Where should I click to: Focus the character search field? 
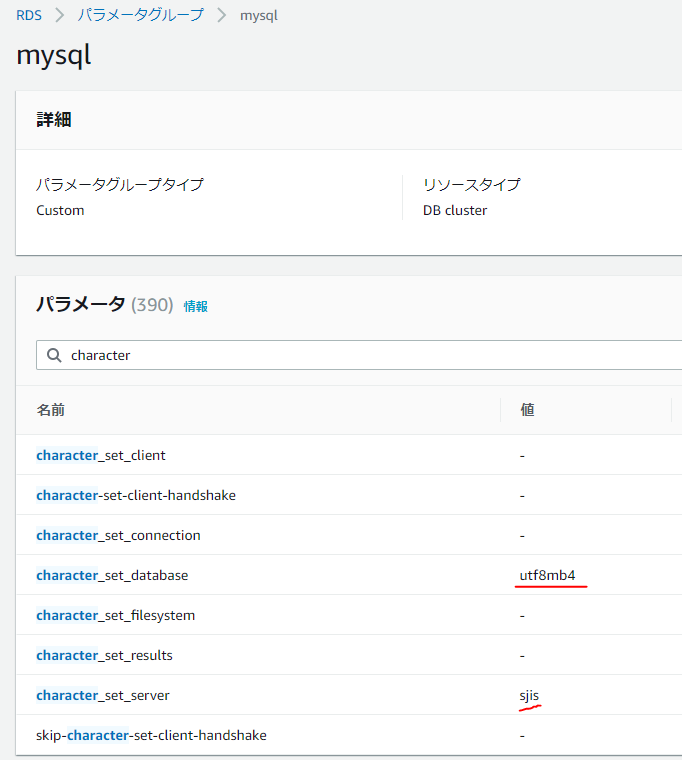[359, 355]
